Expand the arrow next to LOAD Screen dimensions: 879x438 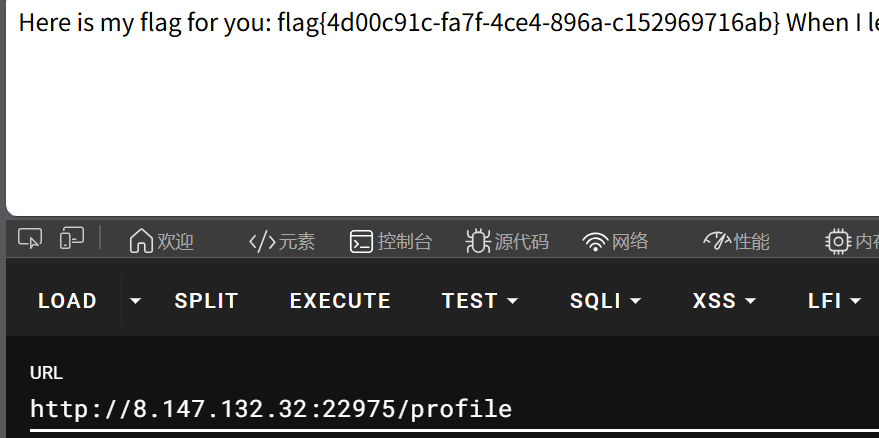[x=136, y=301]
